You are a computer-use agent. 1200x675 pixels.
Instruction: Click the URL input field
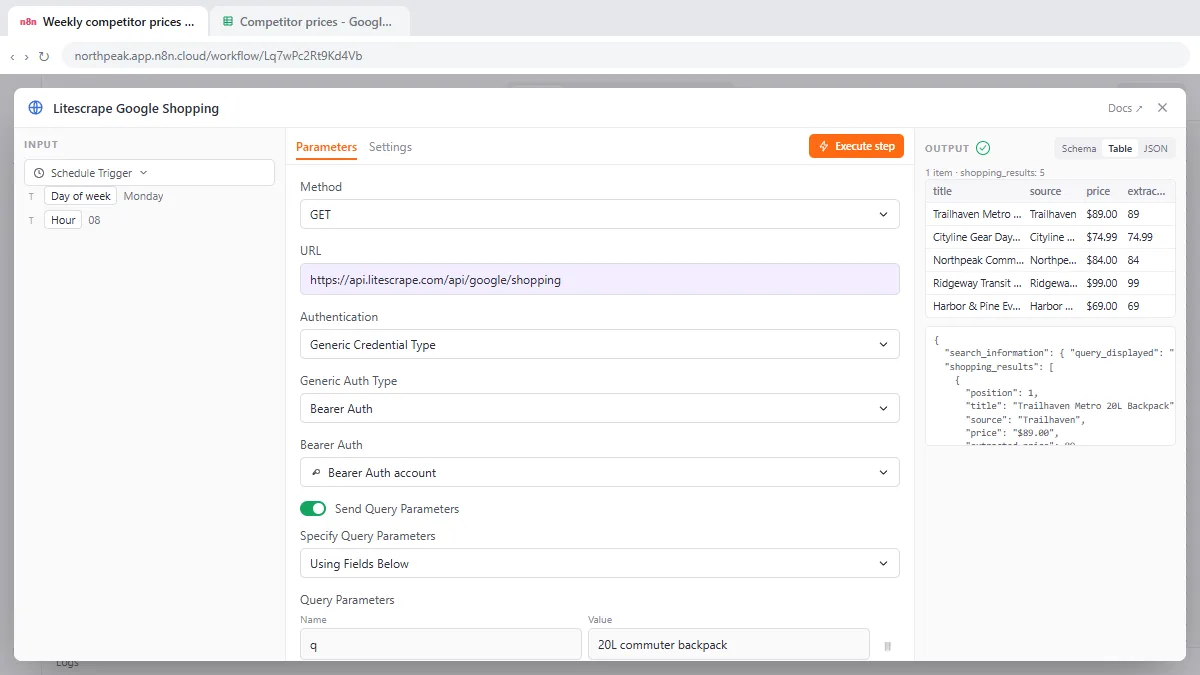point(600,280)
